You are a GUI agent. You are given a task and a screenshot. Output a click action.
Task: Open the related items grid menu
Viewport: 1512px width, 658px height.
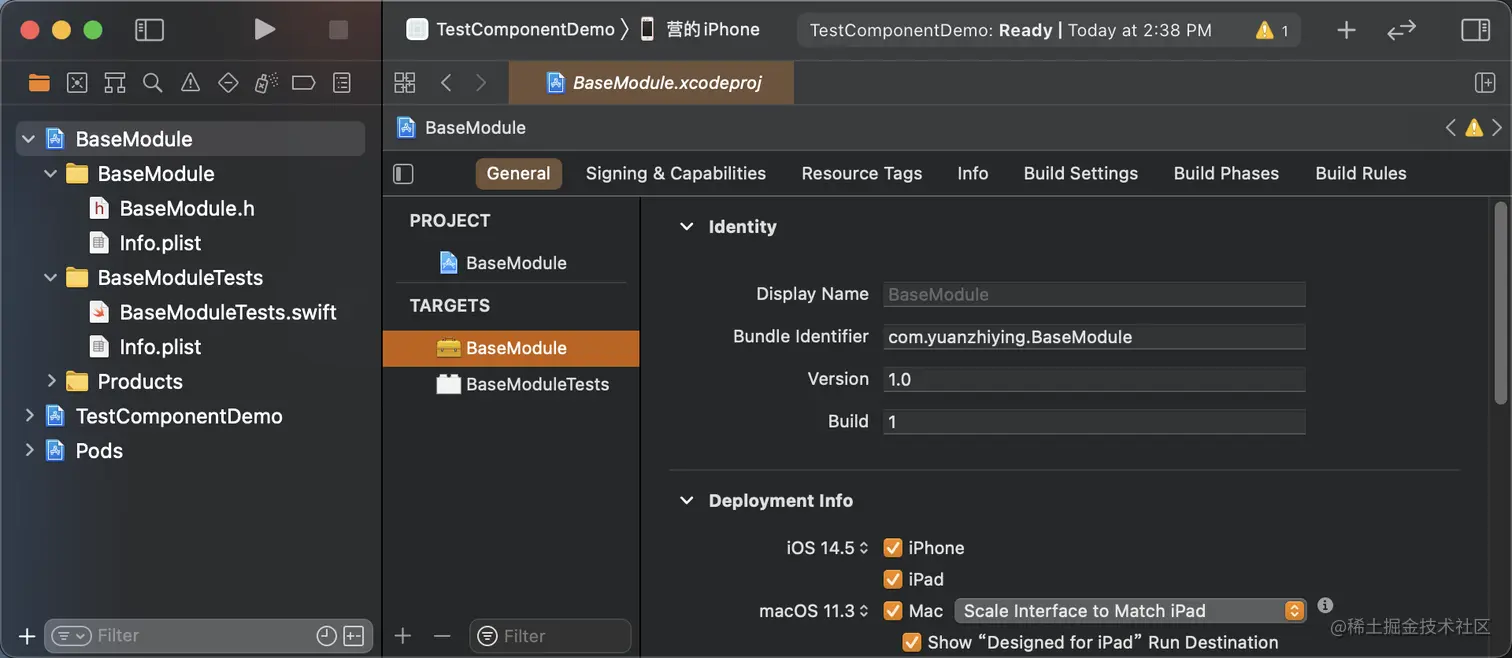tap(405, 83)
